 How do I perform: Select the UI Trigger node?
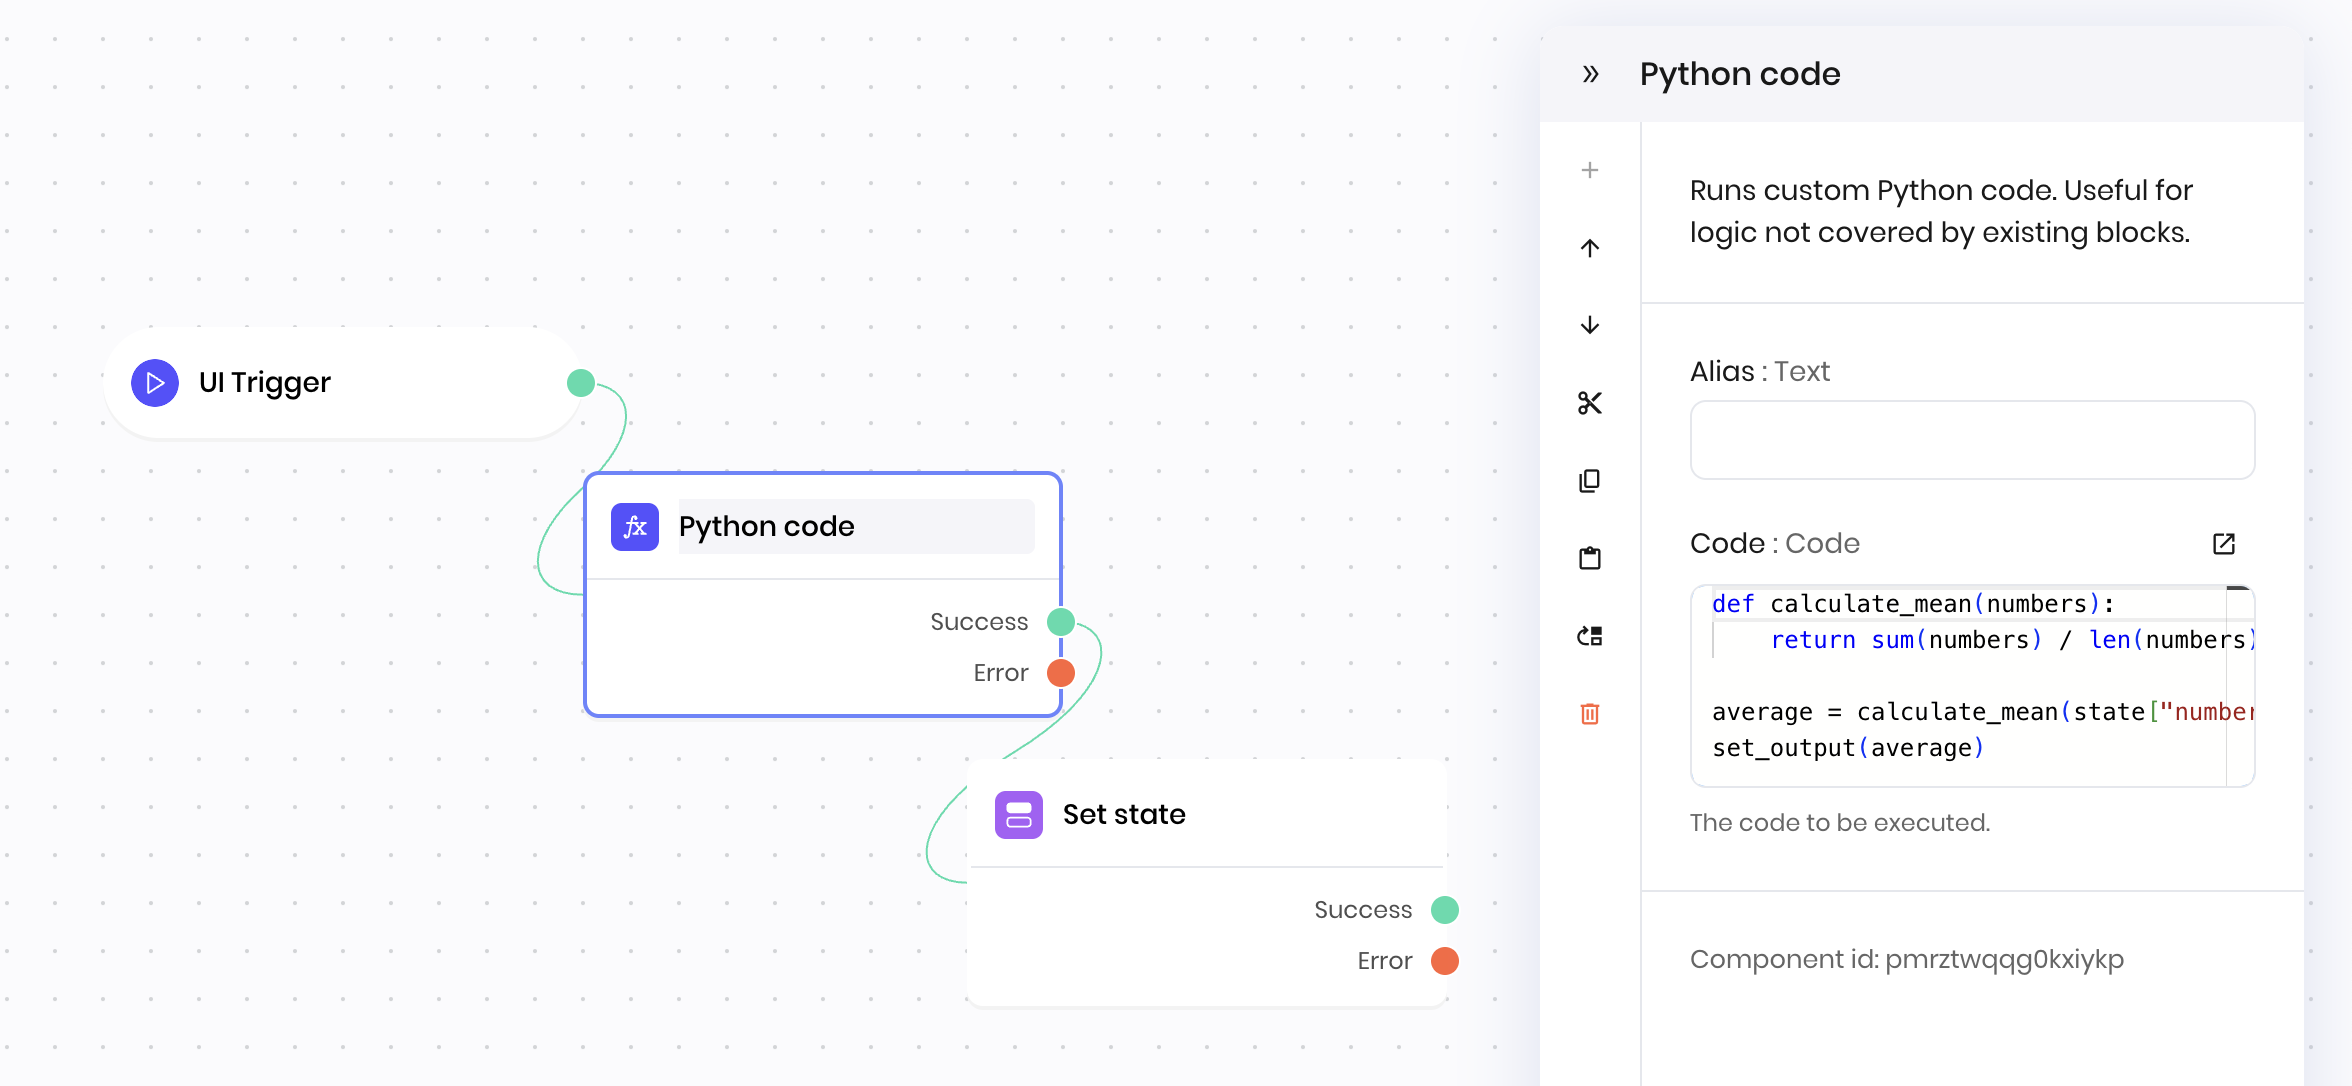point(342,383)
